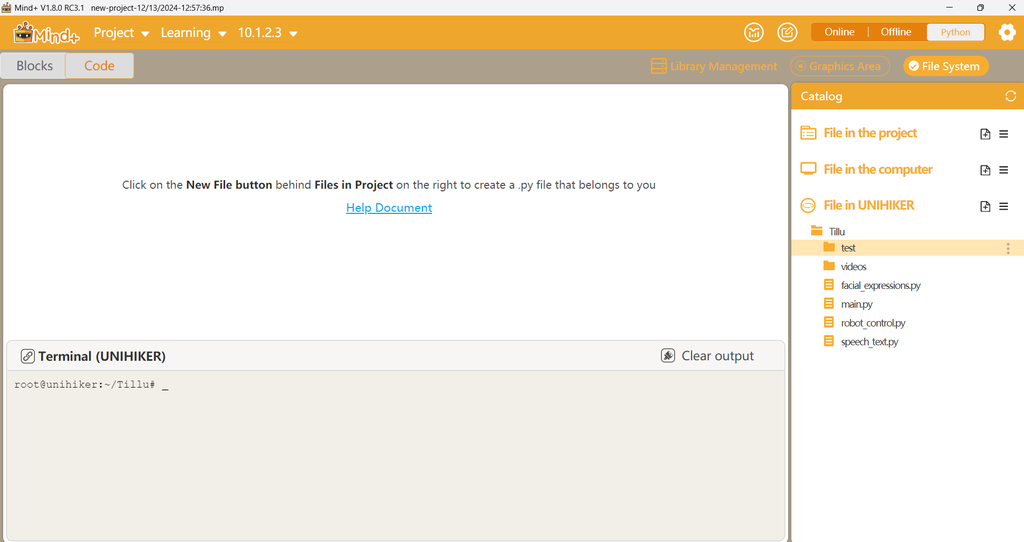This screenshot has width=1024, height=542.
Task: Click the Mind+ logo icon
Action: [46, 33]
